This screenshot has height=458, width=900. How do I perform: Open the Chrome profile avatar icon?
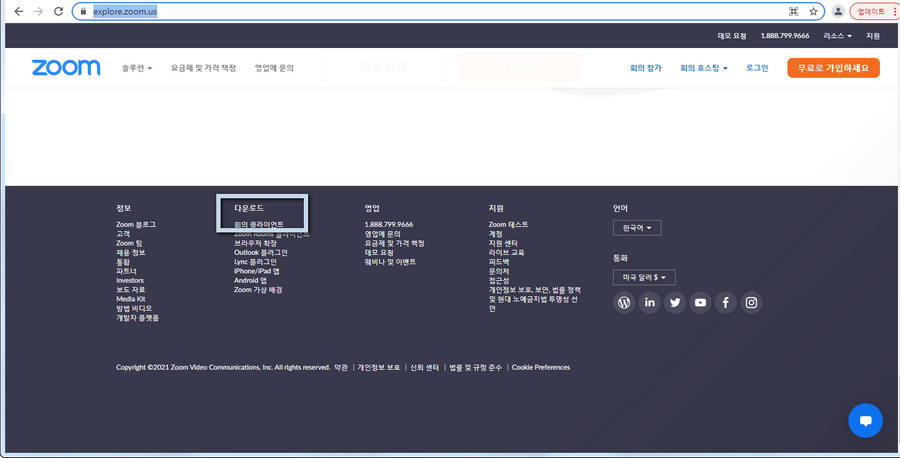click(x=838, y=11)
